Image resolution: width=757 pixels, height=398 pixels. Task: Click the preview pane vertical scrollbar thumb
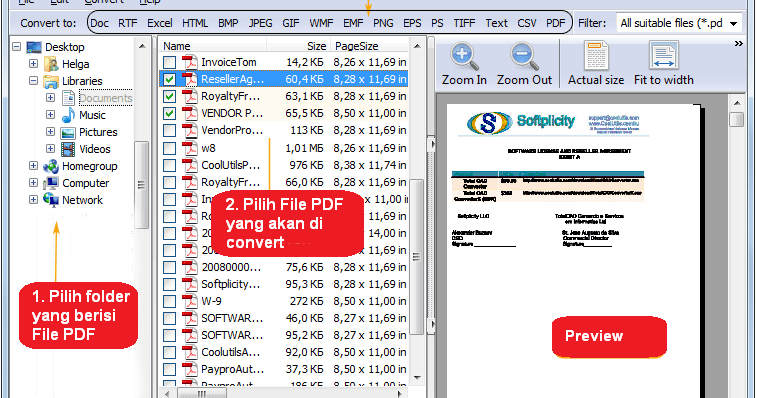(736, 119)
